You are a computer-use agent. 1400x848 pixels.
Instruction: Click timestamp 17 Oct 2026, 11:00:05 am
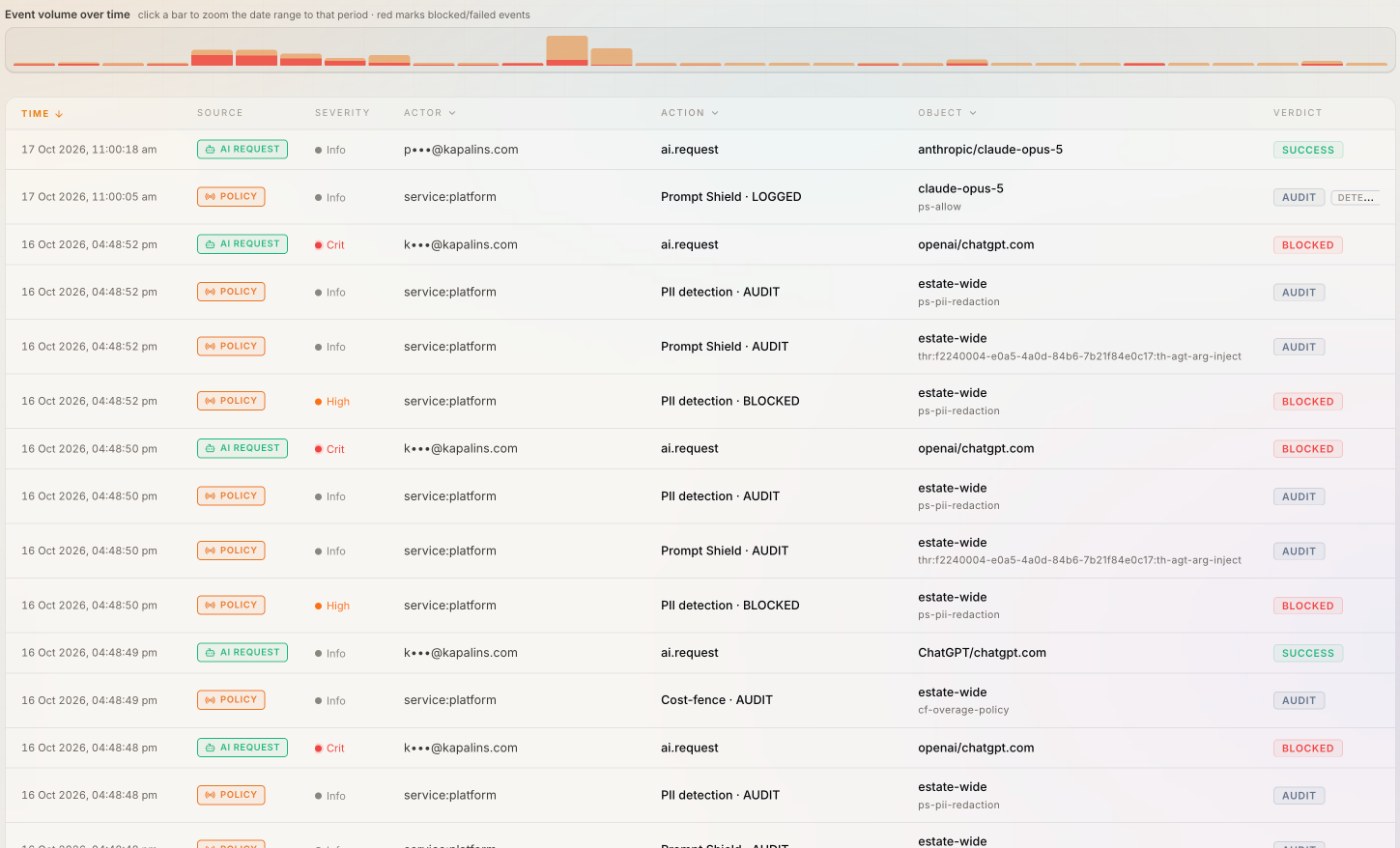pos(89,197)
